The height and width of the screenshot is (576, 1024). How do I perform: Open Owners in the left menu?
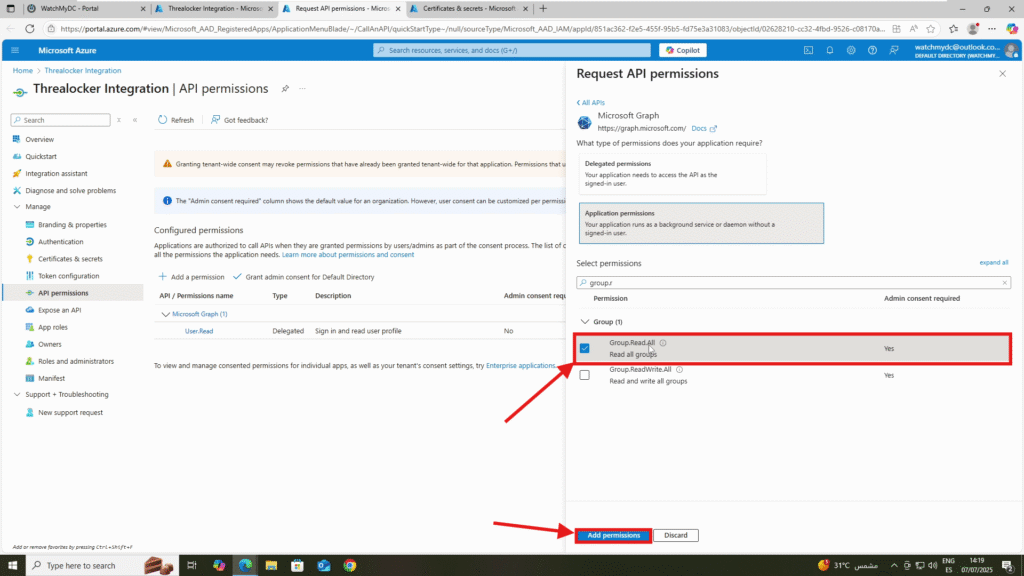[50, 344]
